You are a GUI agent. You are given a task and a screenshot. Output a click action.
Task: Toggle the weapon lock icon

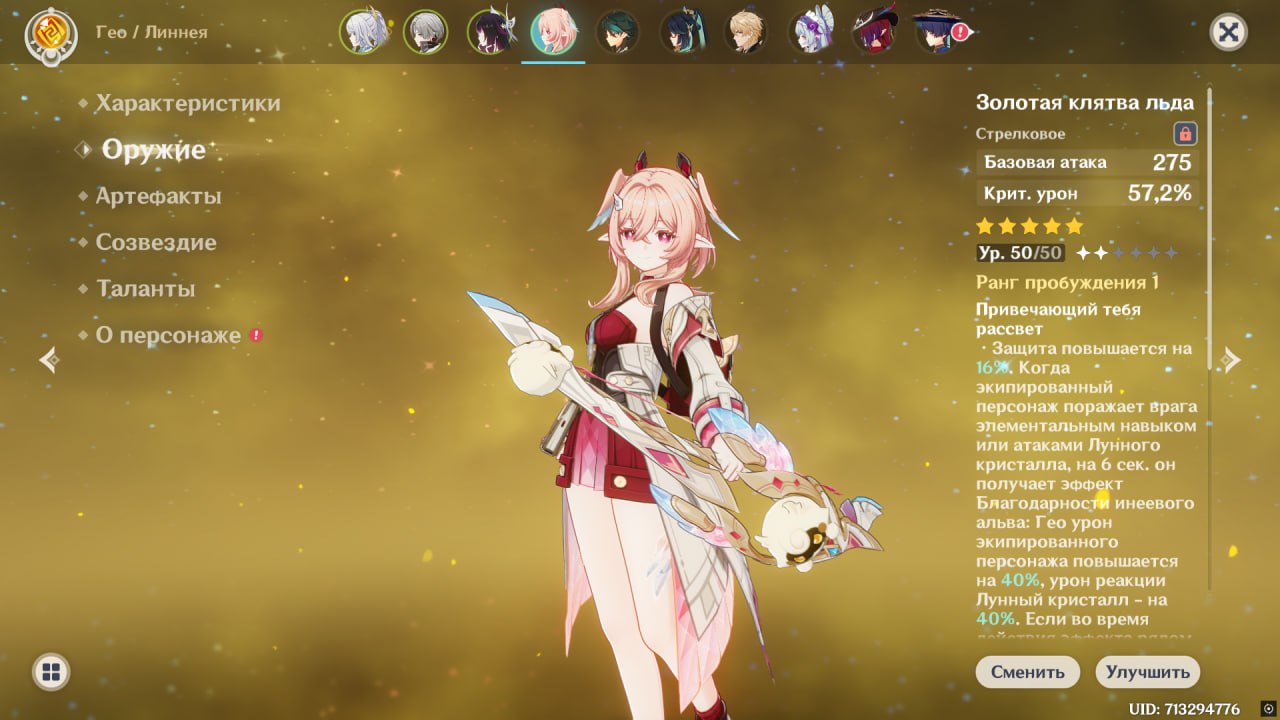coord(1185,133)
